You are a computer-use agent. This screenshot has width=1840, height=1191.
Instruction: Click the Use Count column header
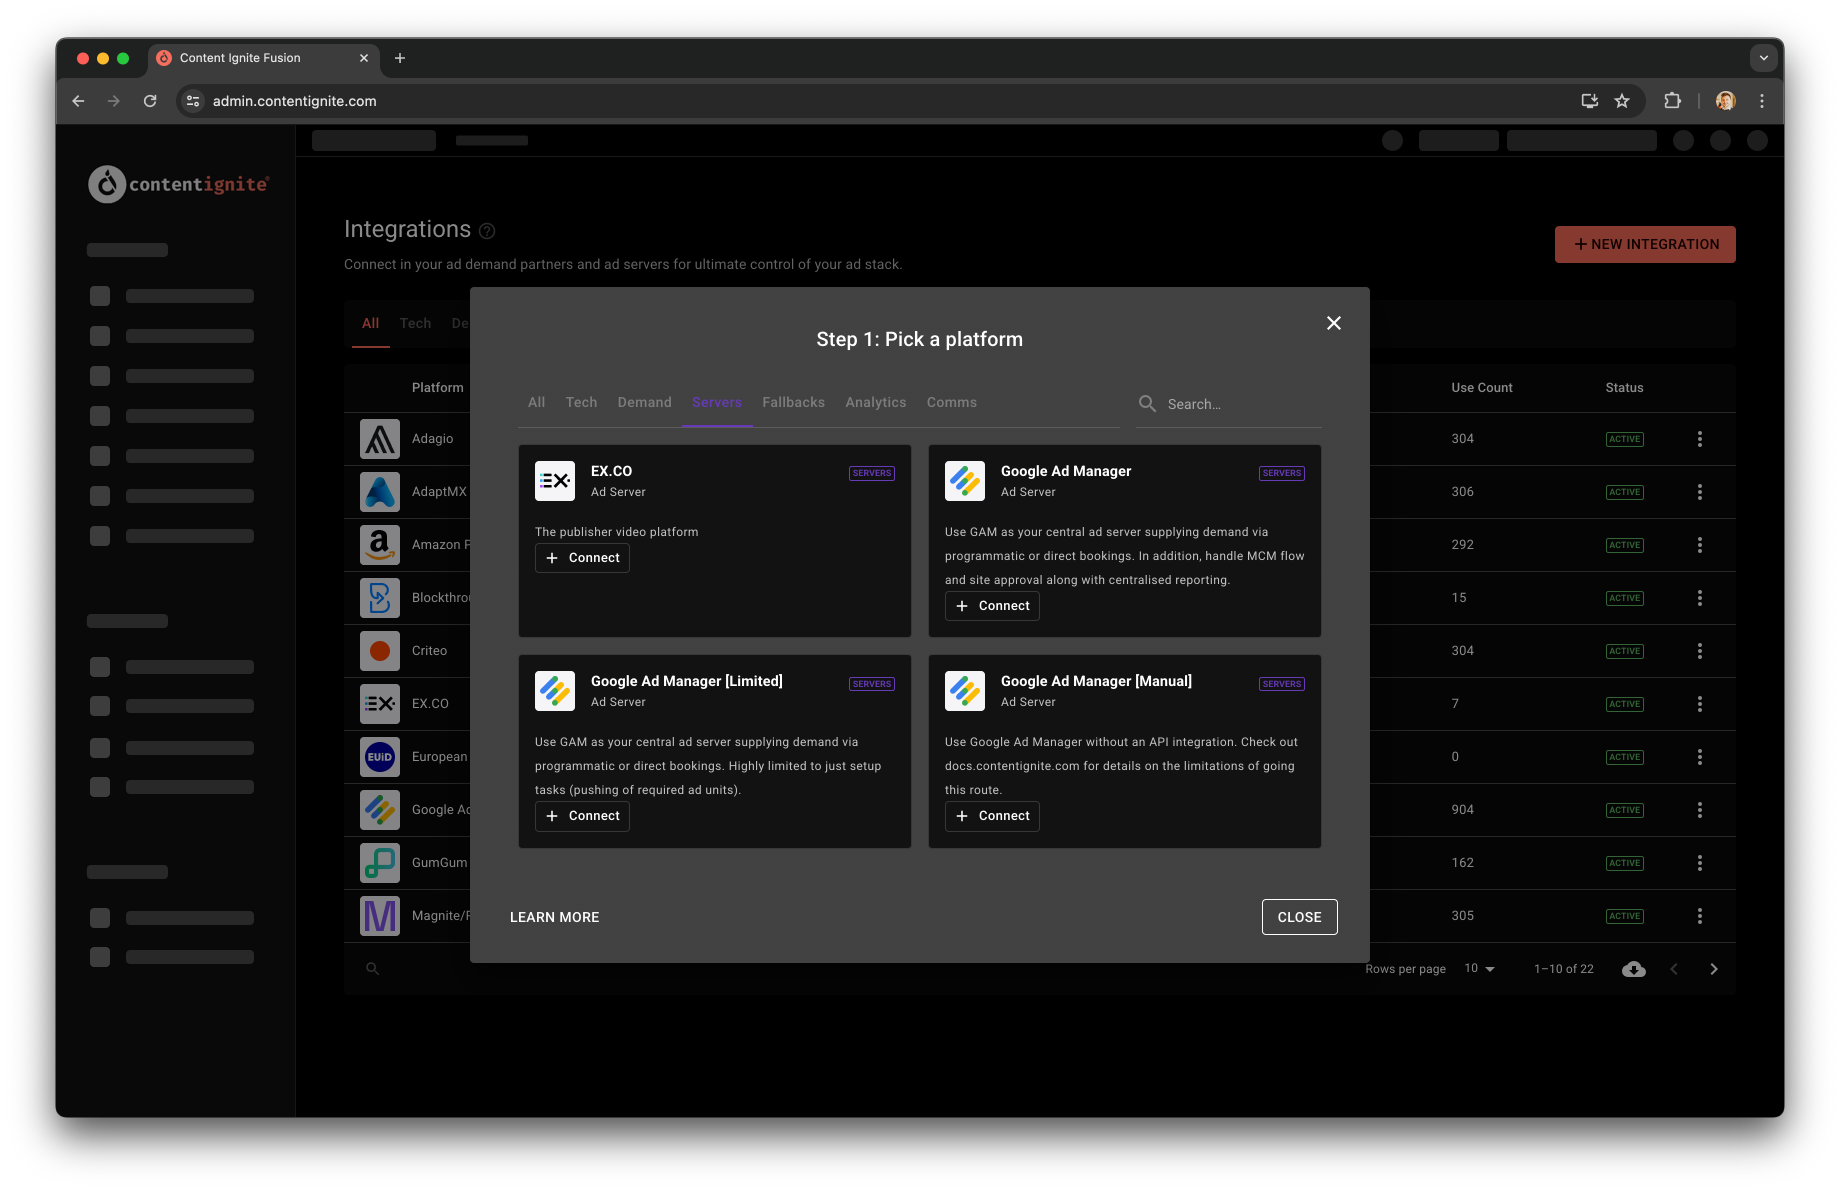1481,388
